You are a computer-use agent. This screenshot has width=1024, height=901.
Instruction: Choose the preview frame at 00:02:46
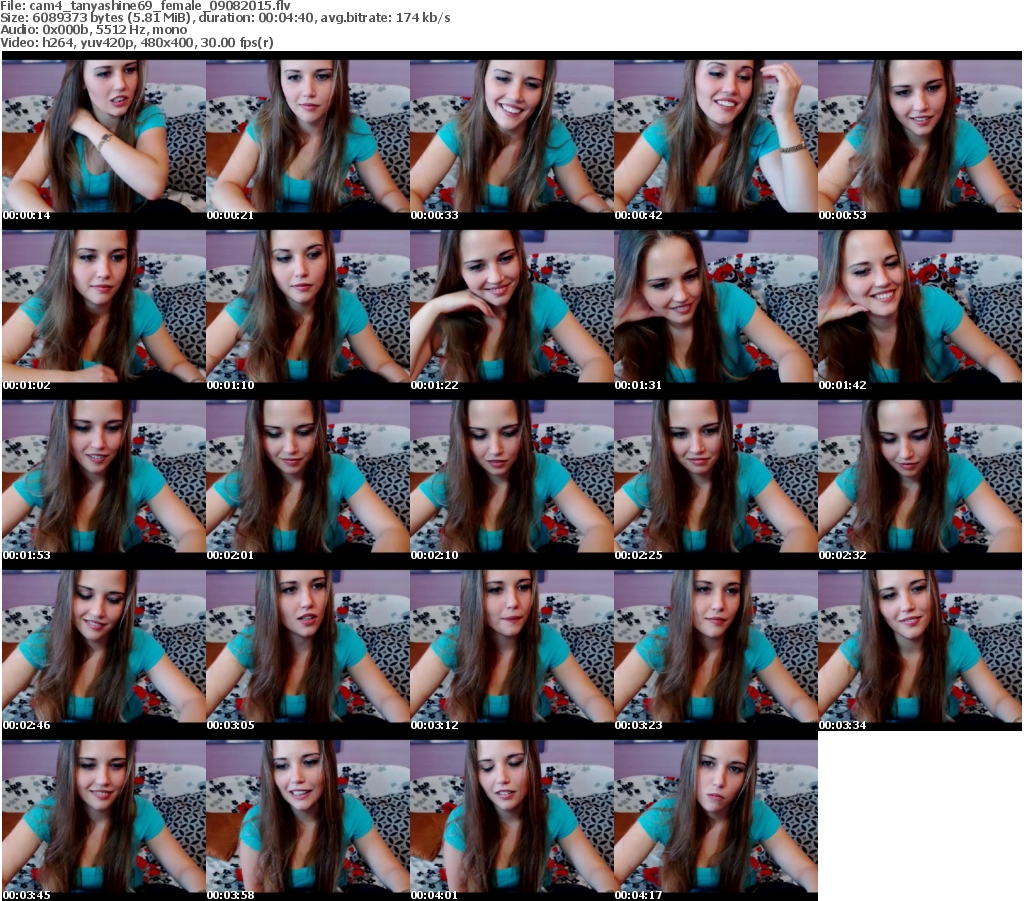point(104,647)
